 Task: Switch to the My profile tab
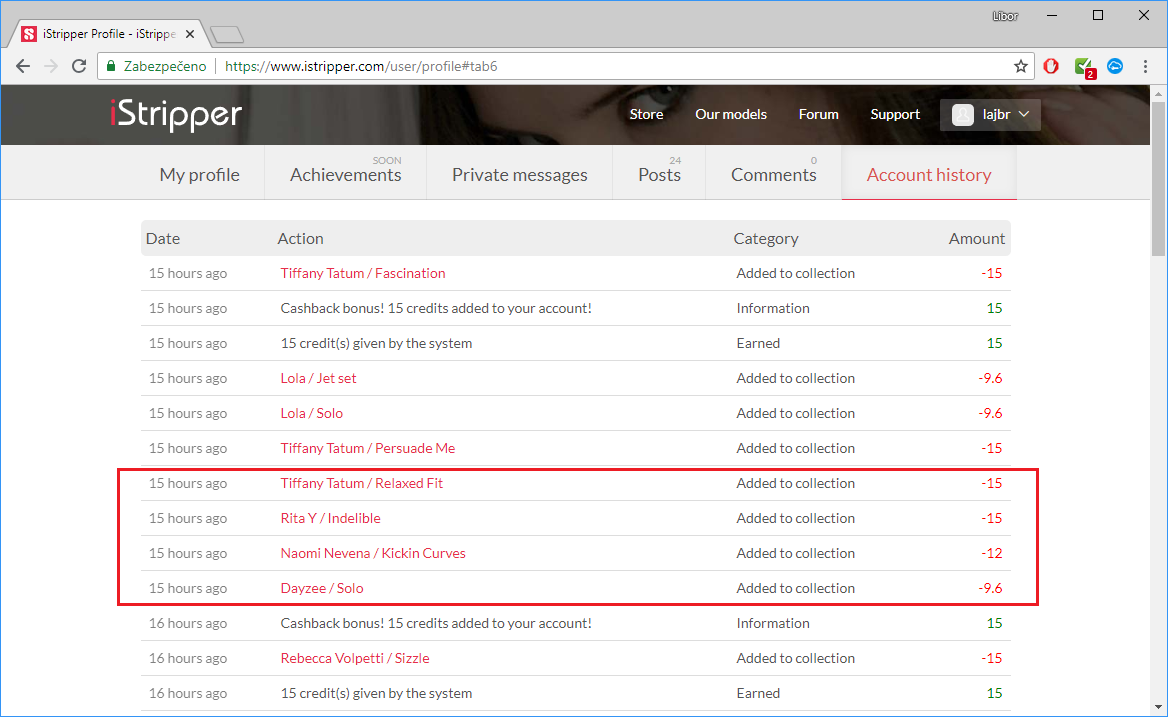coord(200,174)
